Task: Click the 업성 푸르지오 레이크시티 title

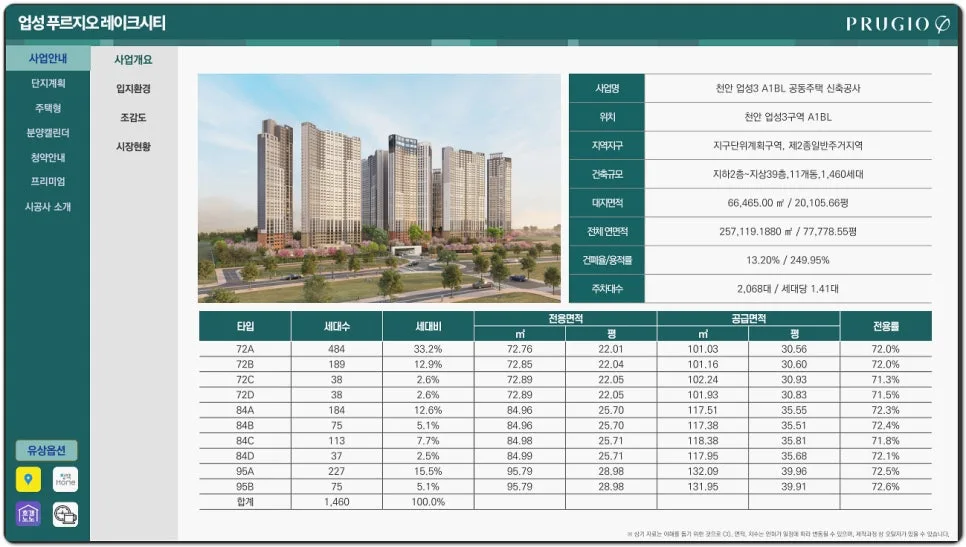Action: (x=92, y=23)
